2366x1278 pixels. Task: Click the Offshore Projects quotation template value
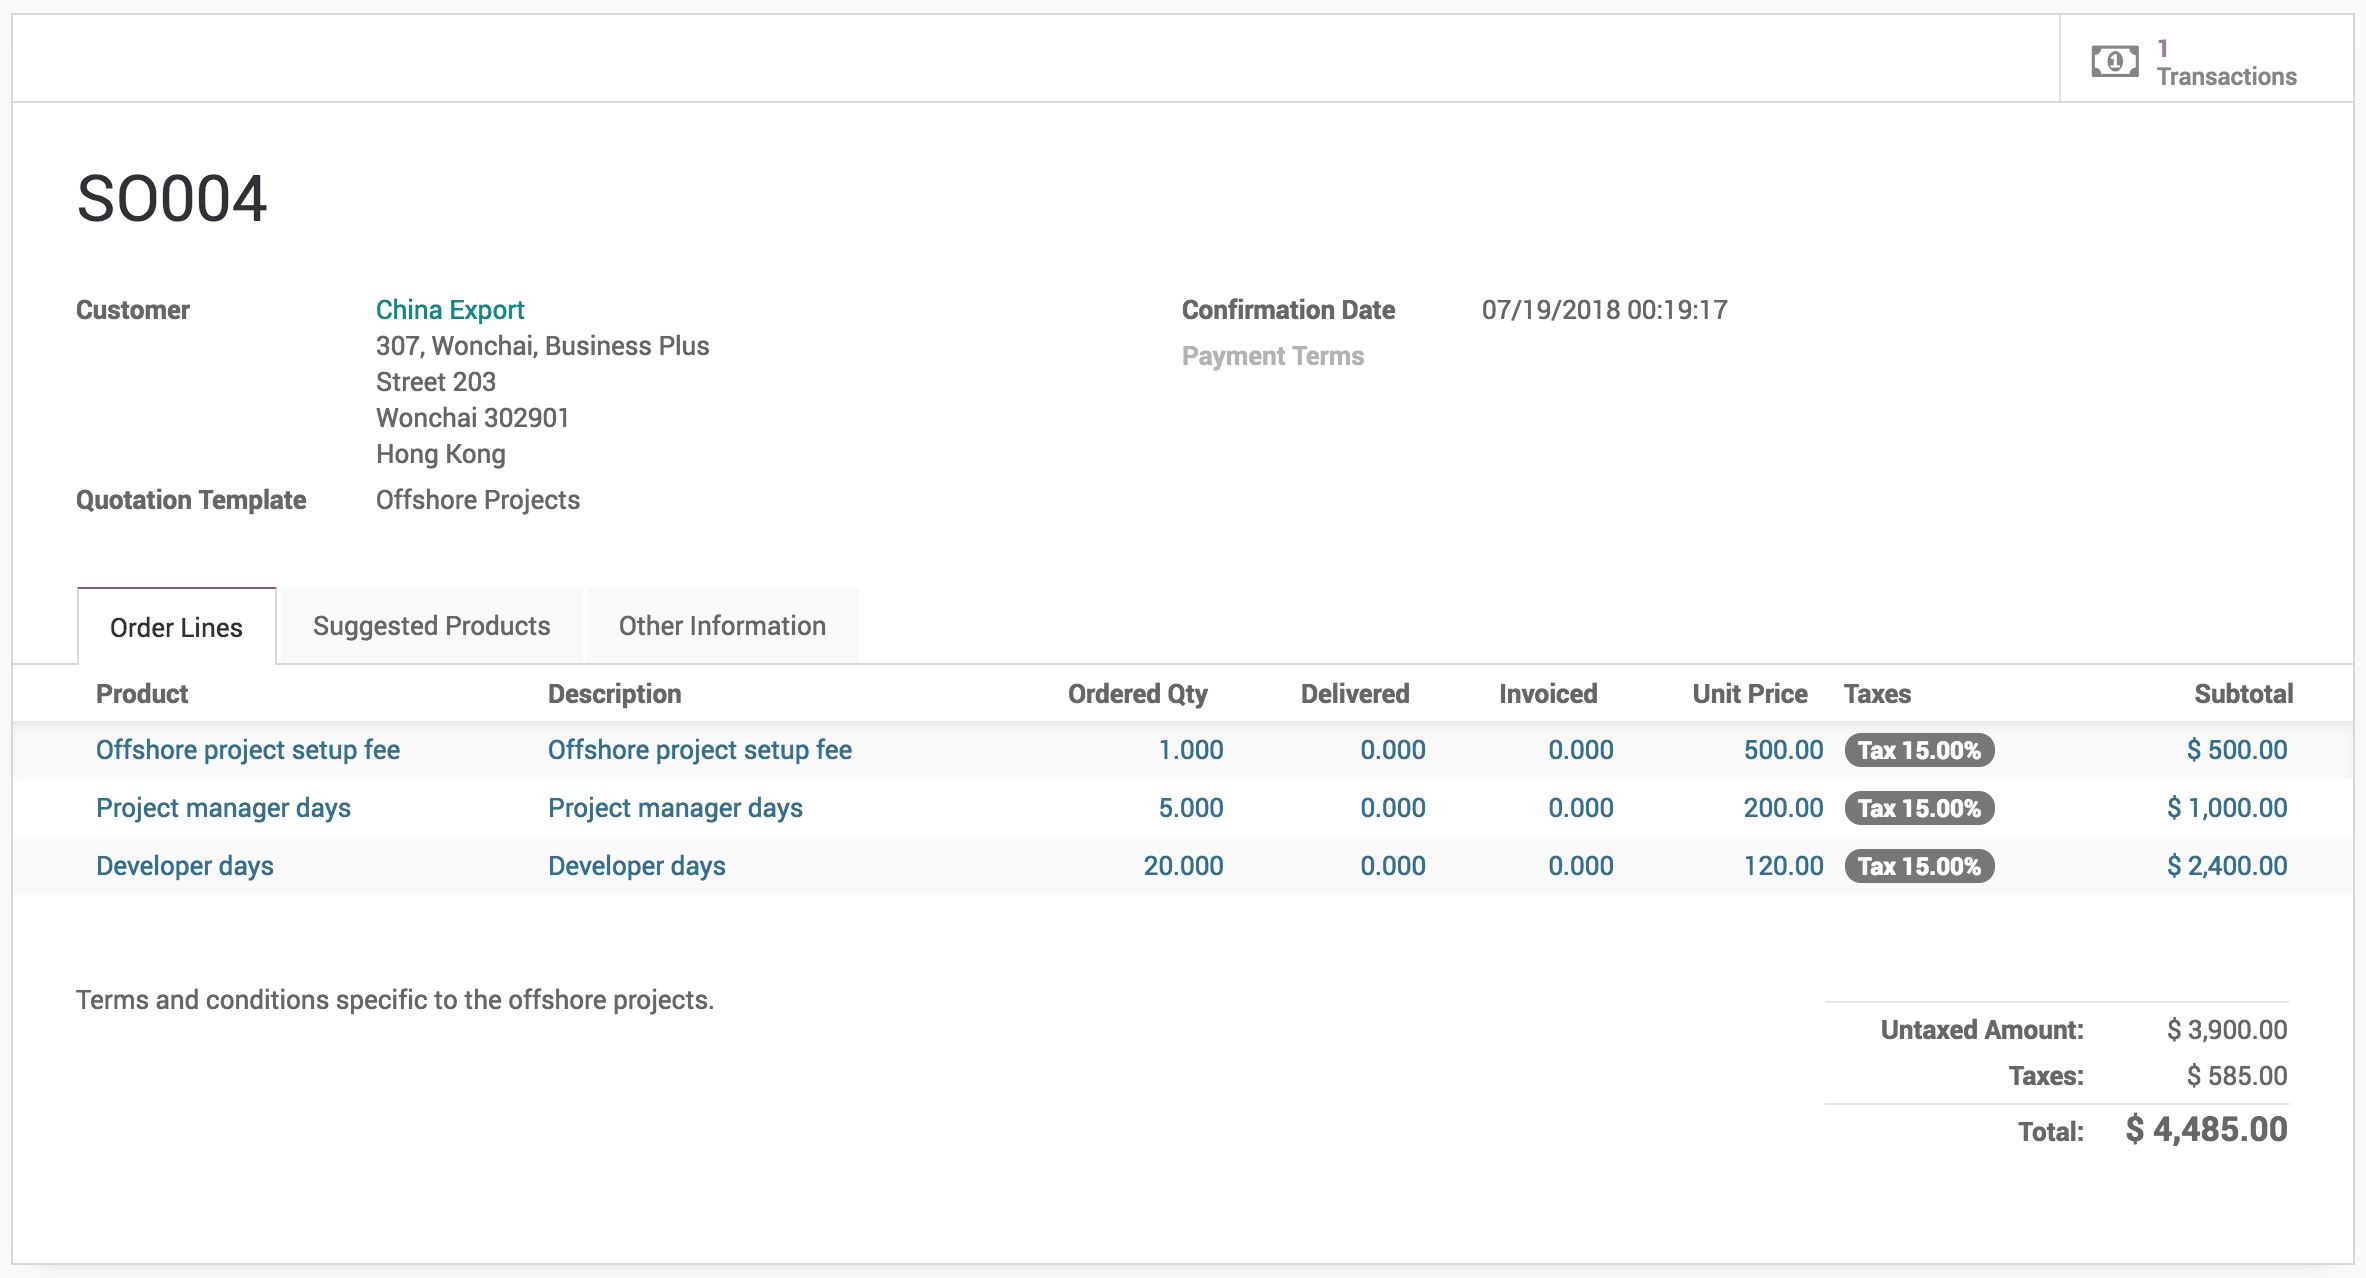point(478,500)
